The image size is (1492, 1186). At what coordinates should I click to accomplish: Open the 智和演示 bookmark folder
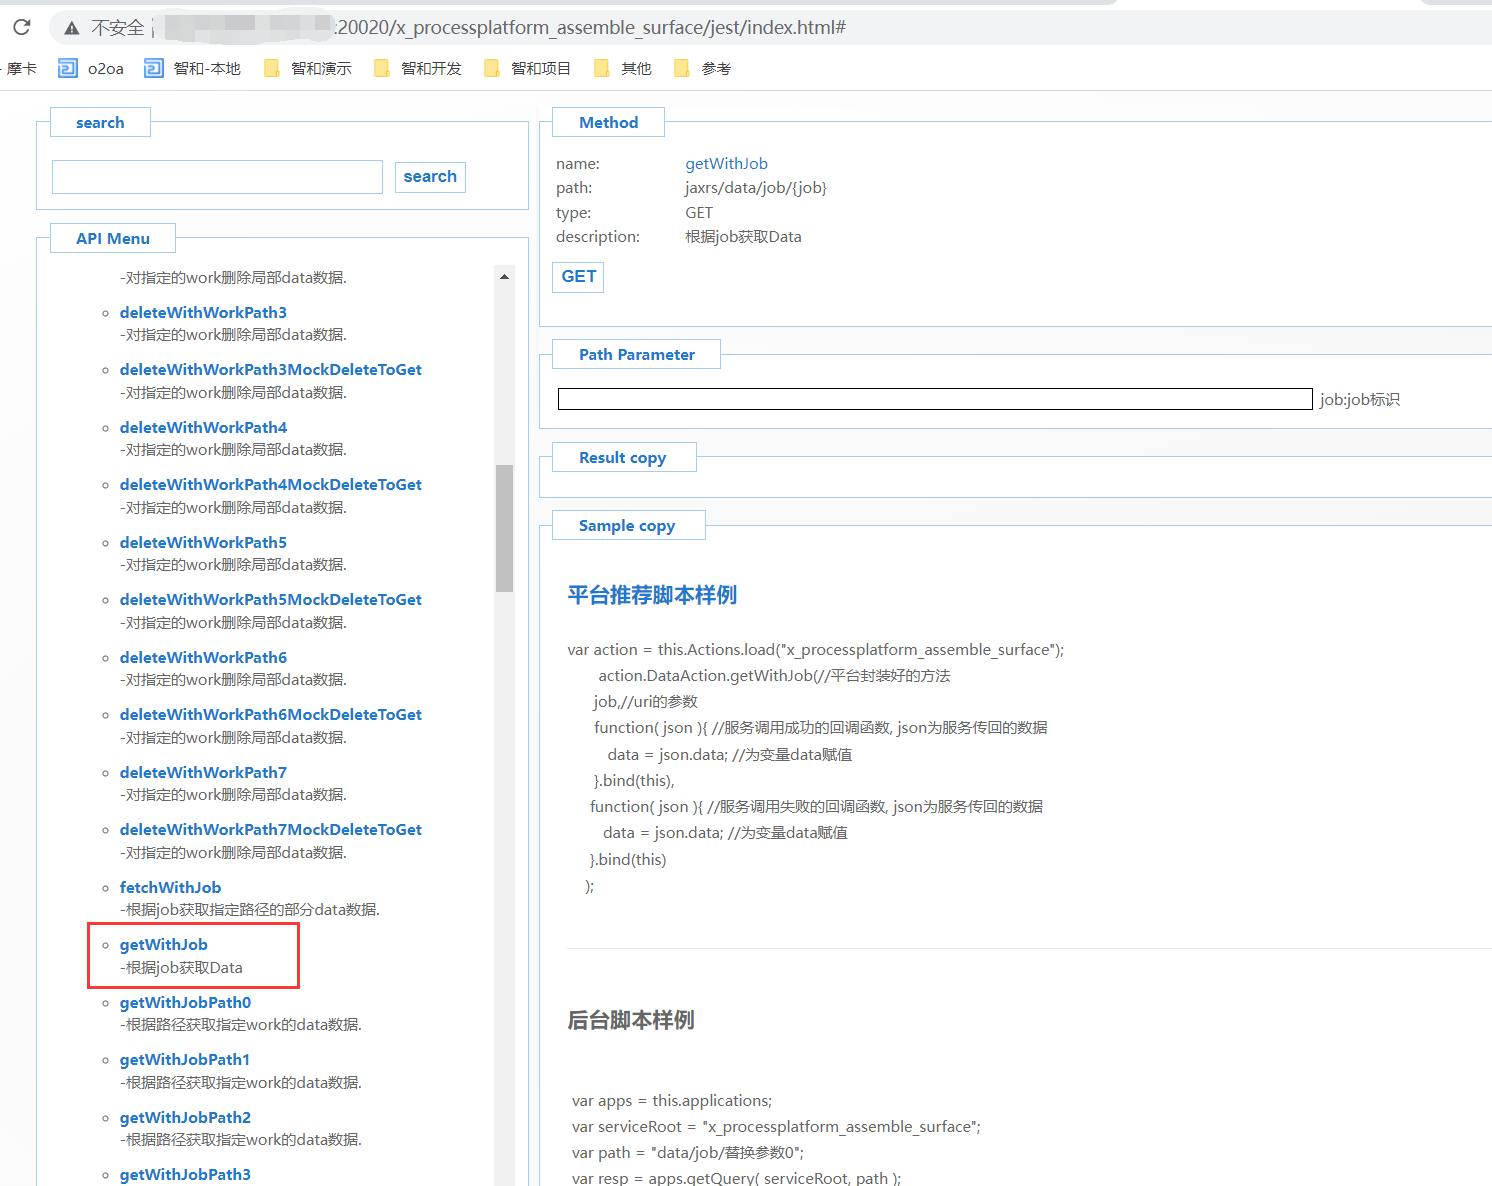tap(308, 68)
